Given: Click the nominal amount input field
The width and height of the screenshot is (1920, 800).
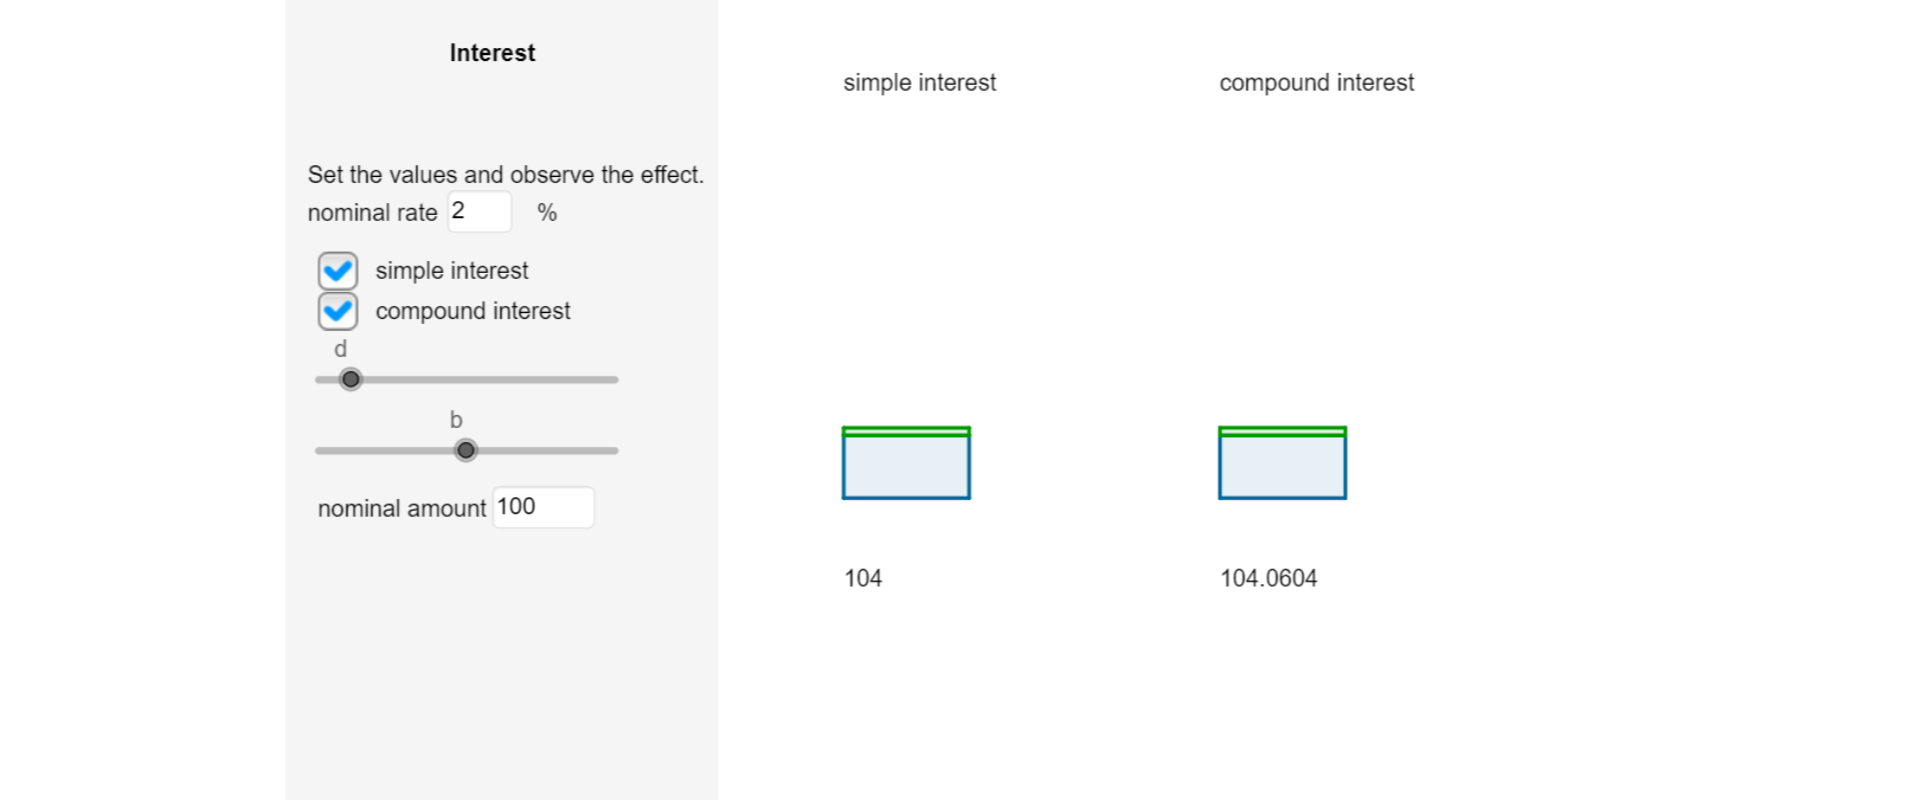Looking at the screenshot, I should point(543,507).
